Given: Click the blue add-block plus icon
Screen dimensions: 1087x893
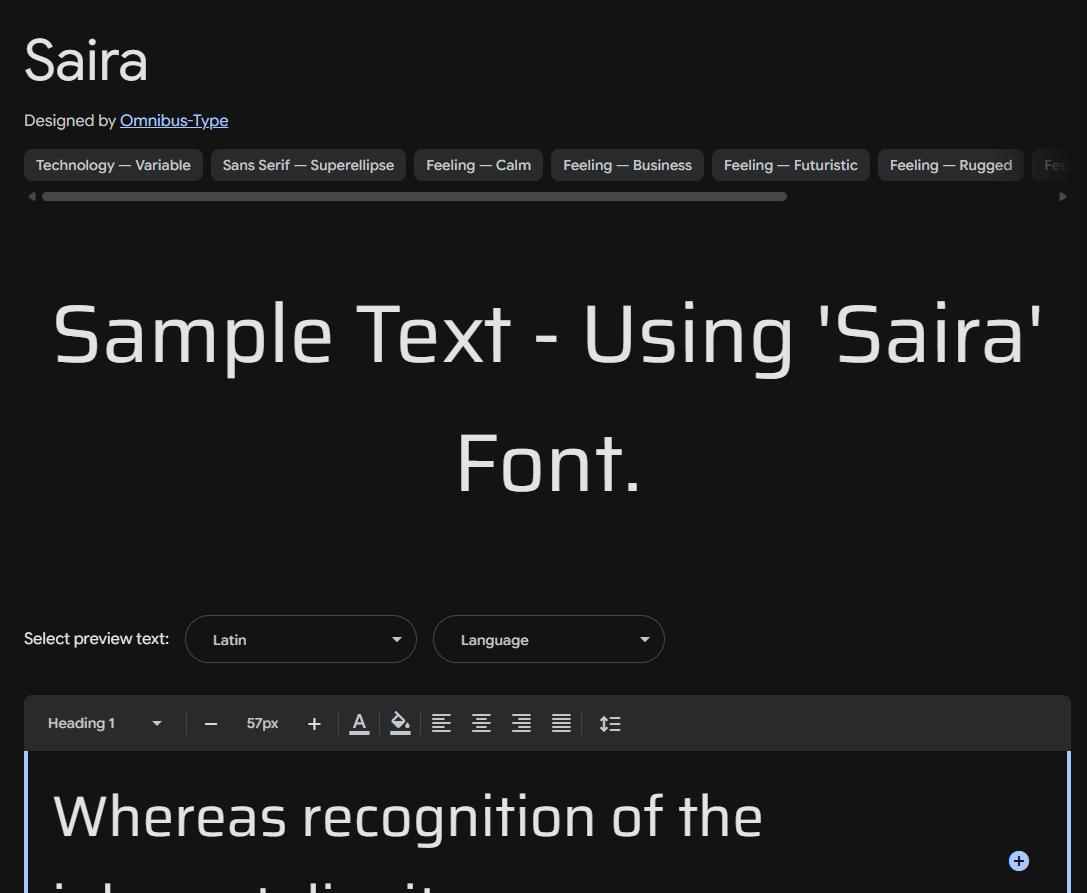Looking at the screenshot, I should (x=1018, y=861).
